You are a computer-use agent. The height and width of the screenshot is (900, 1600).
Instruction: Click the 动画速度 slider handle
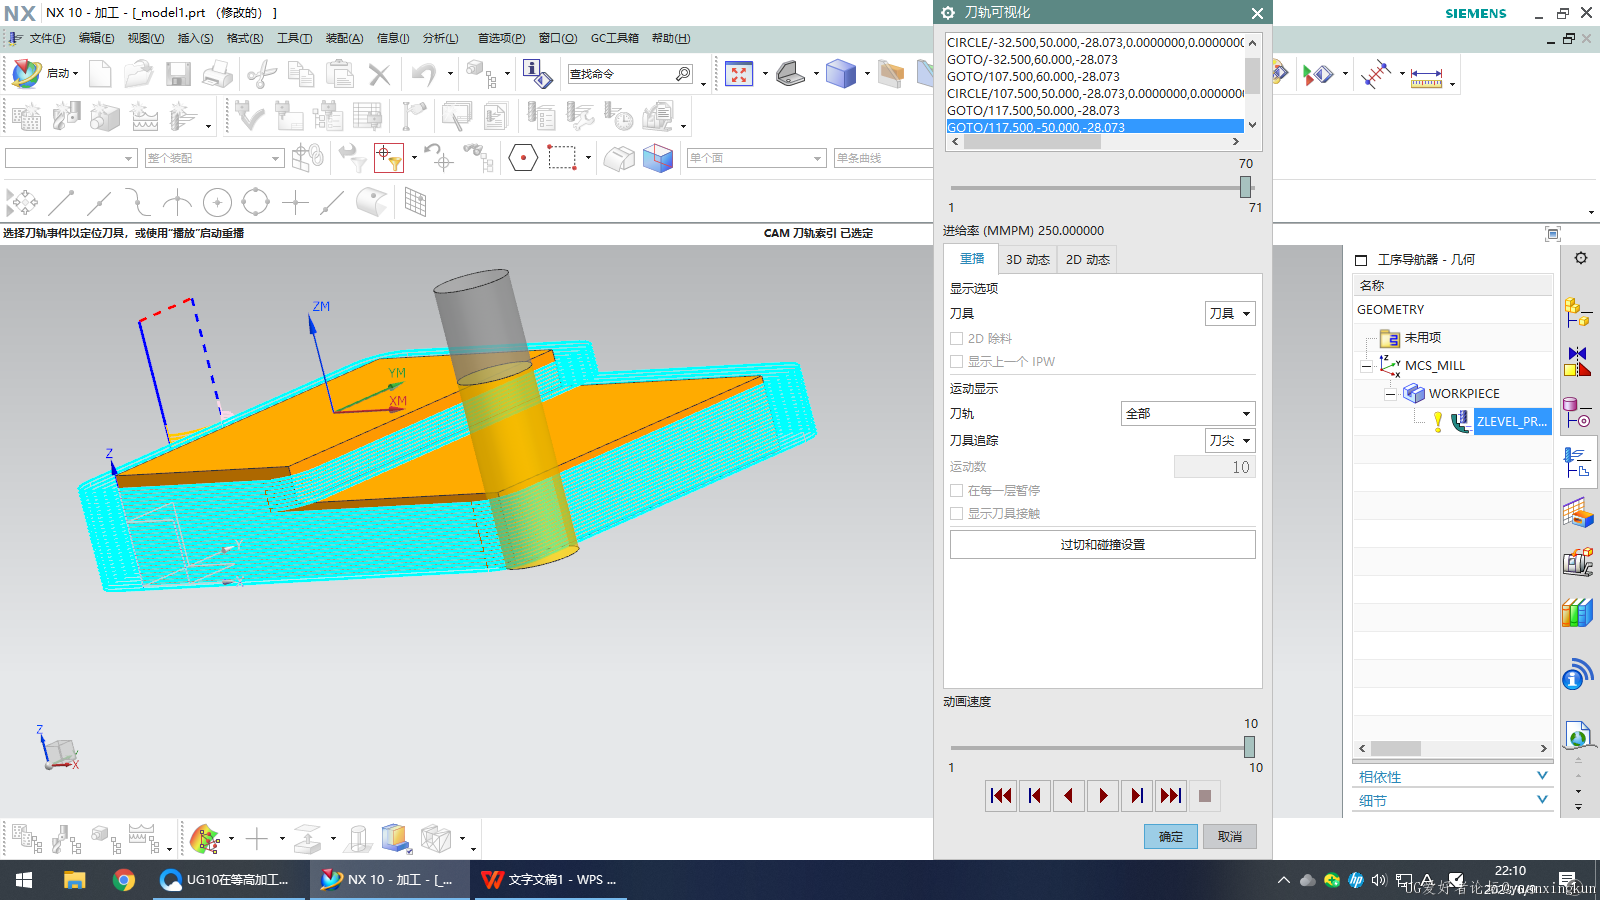coord(1249,747)
